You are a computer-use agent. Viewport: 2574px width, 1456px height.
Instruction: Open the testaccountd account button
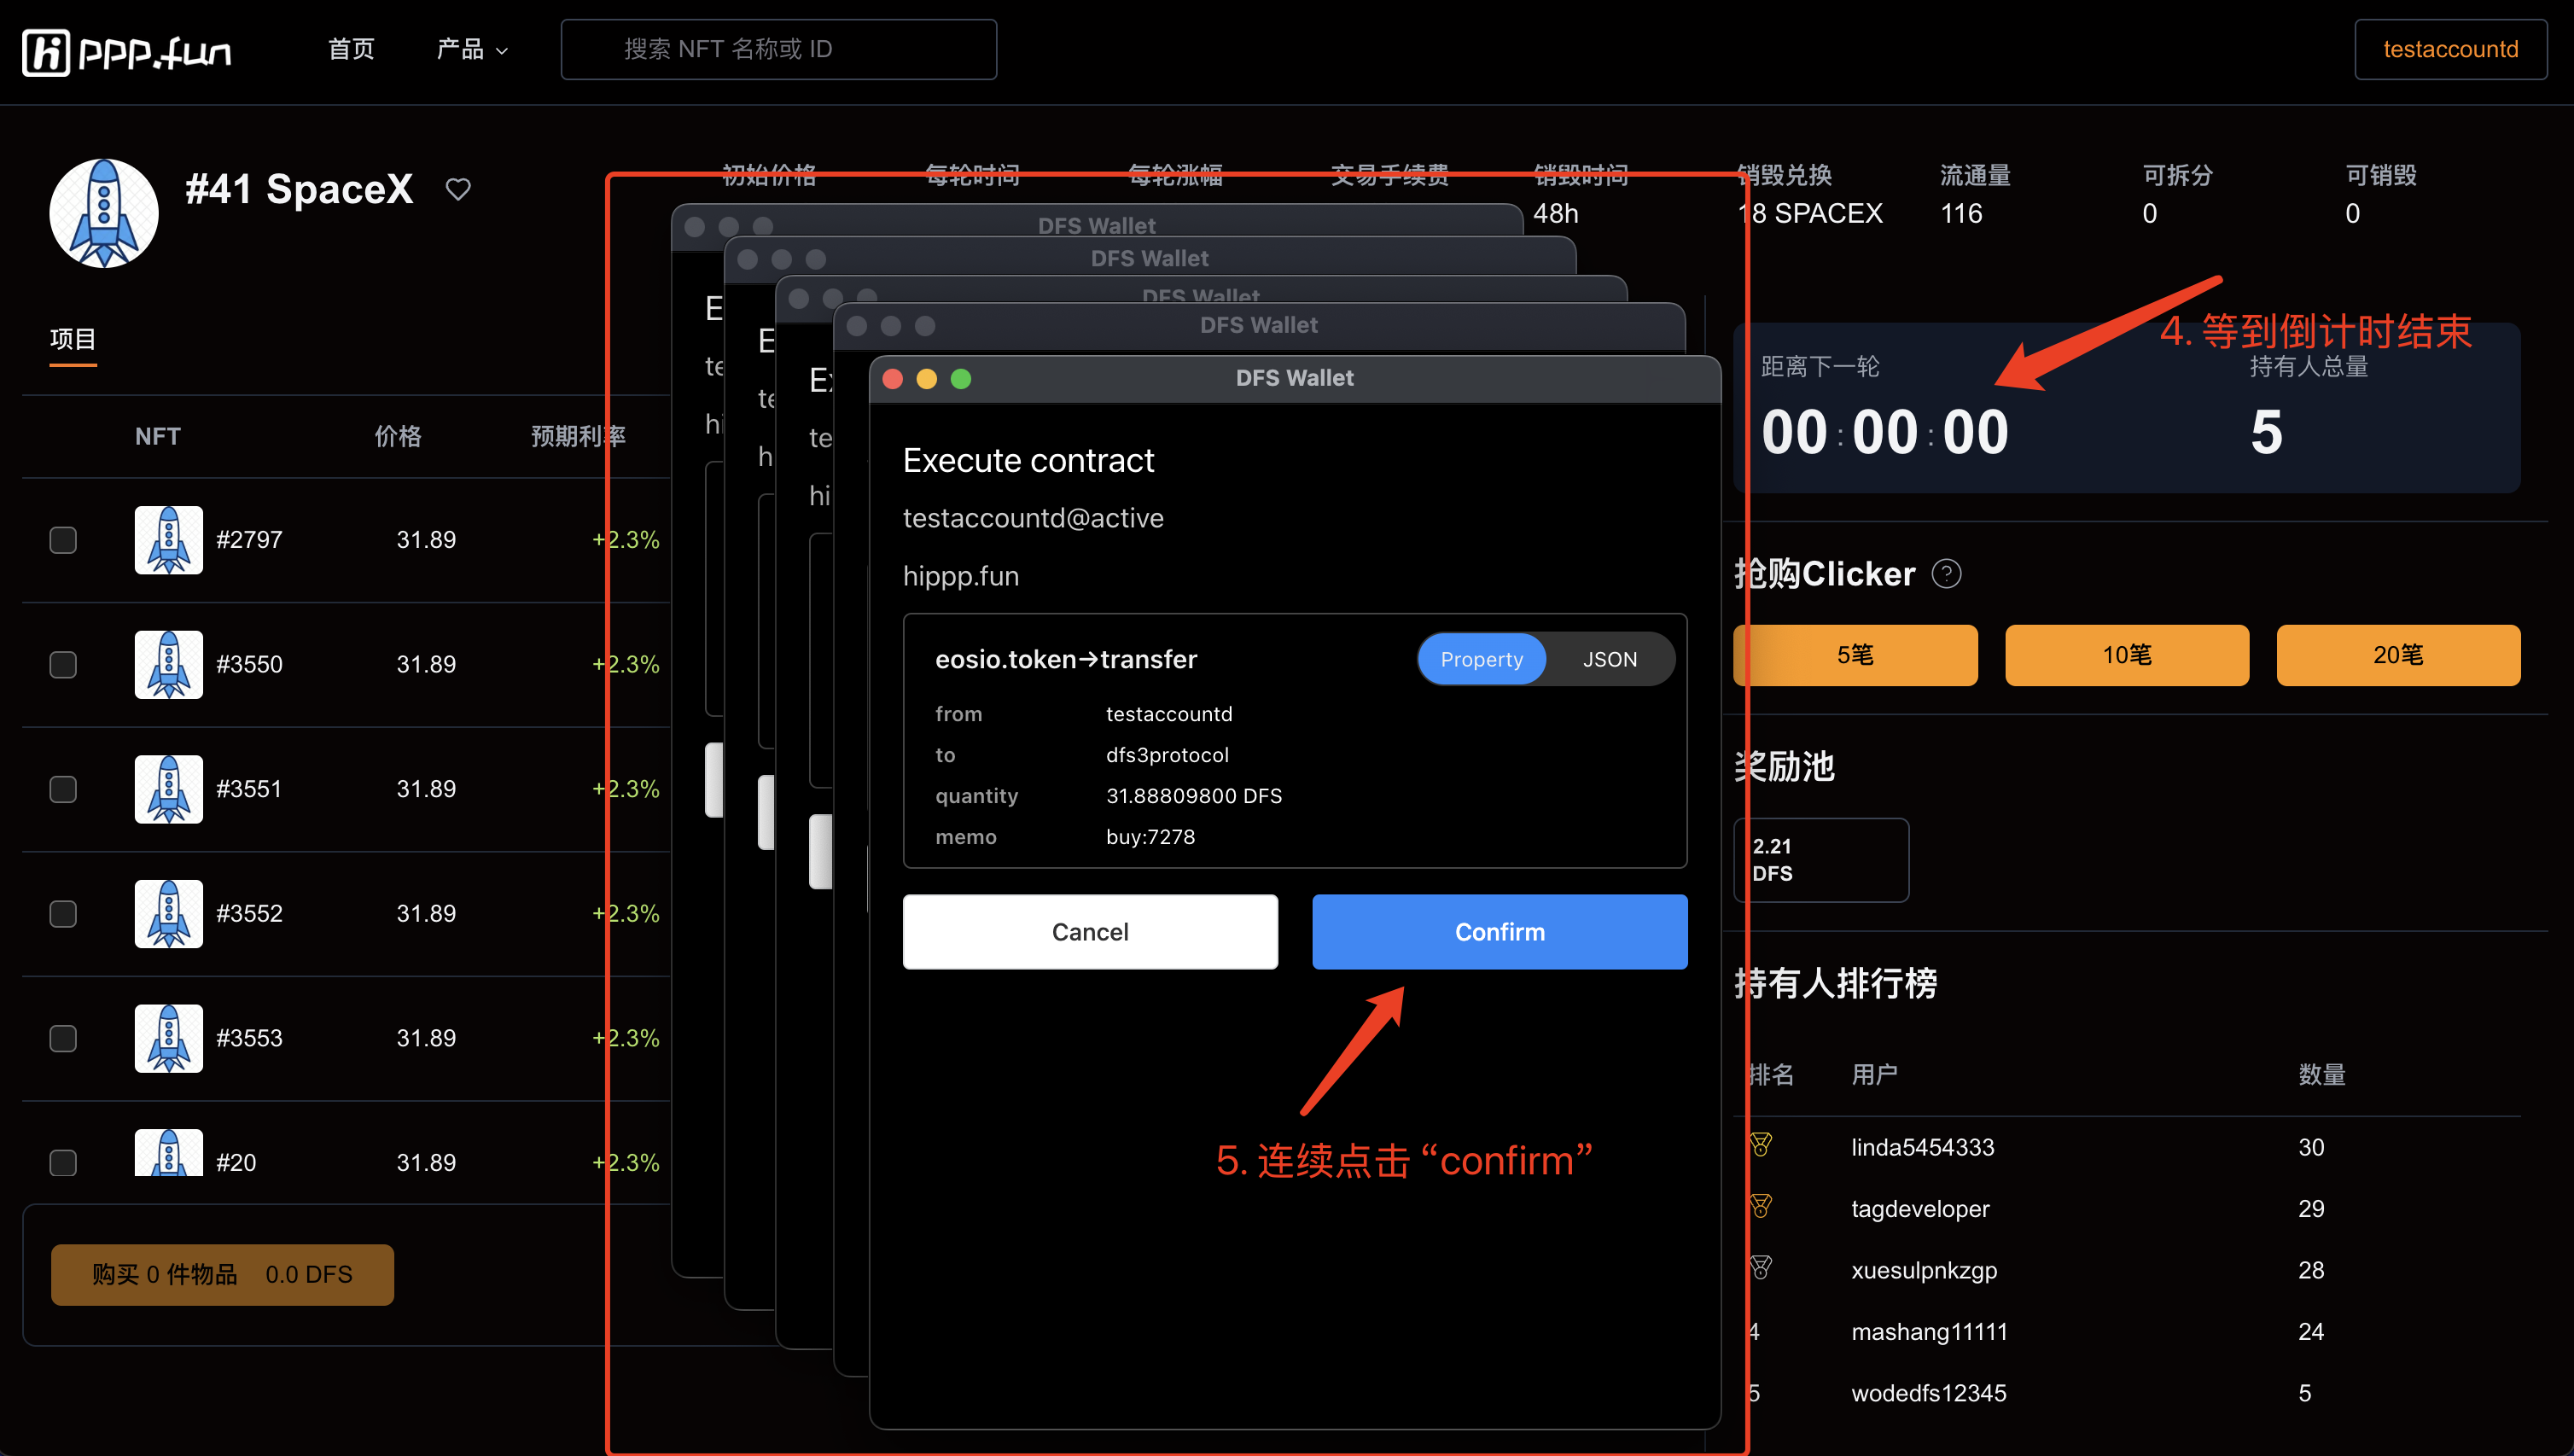coord(2450,49)
